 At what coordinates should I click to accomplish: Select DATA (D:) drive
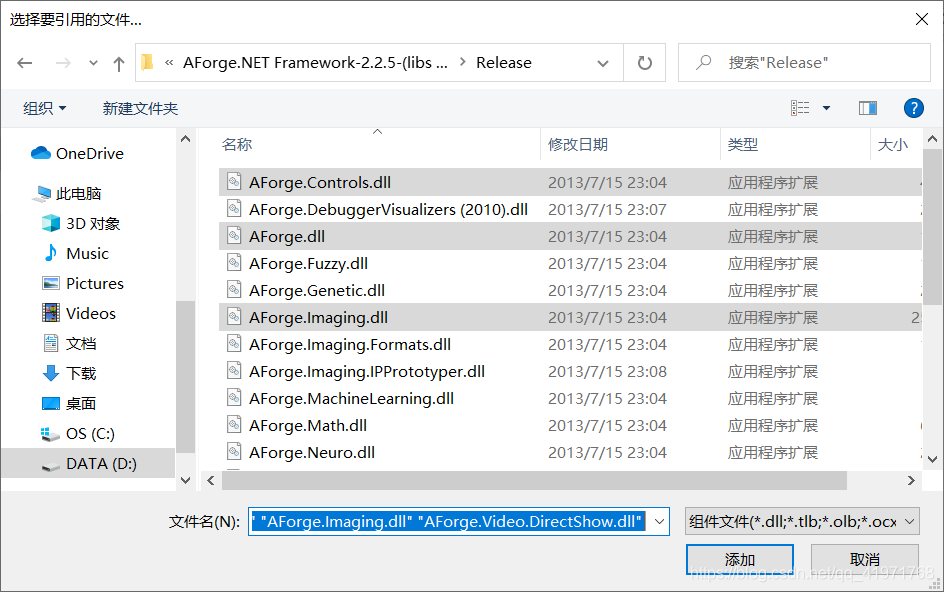[89, 464]
